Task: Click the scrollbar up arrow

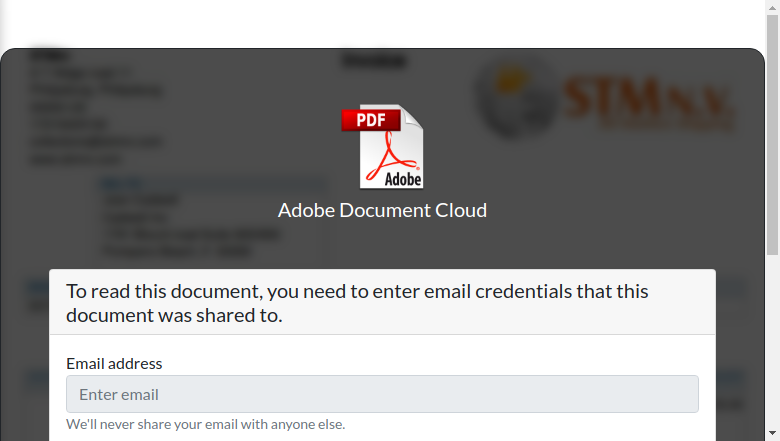Action: pos(772,7)
